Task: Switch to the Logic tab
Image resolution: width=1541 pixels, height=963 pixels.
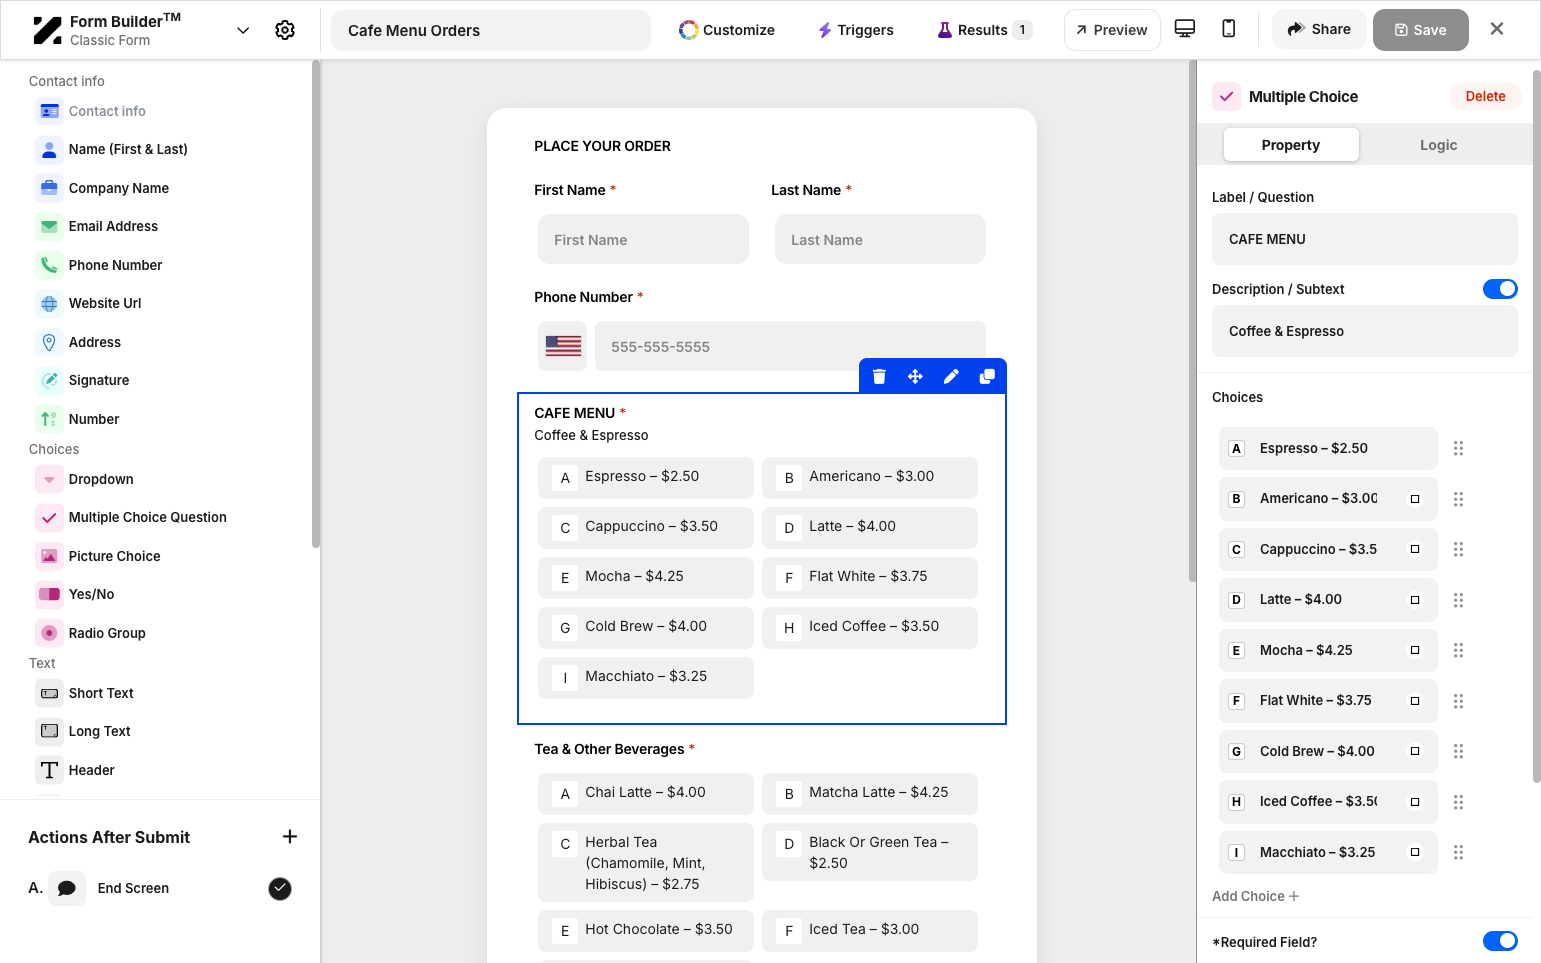Action: pos(1438,145)
